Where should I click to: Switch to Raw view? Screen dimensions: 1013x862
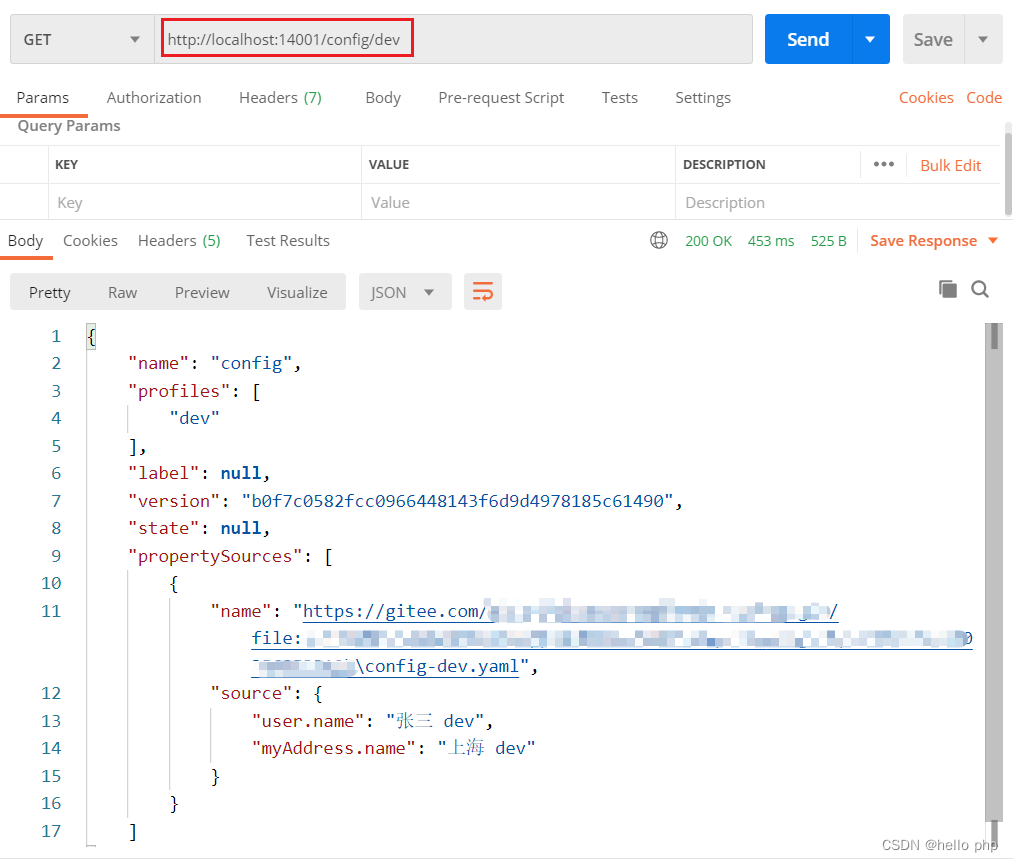[122, 292]
